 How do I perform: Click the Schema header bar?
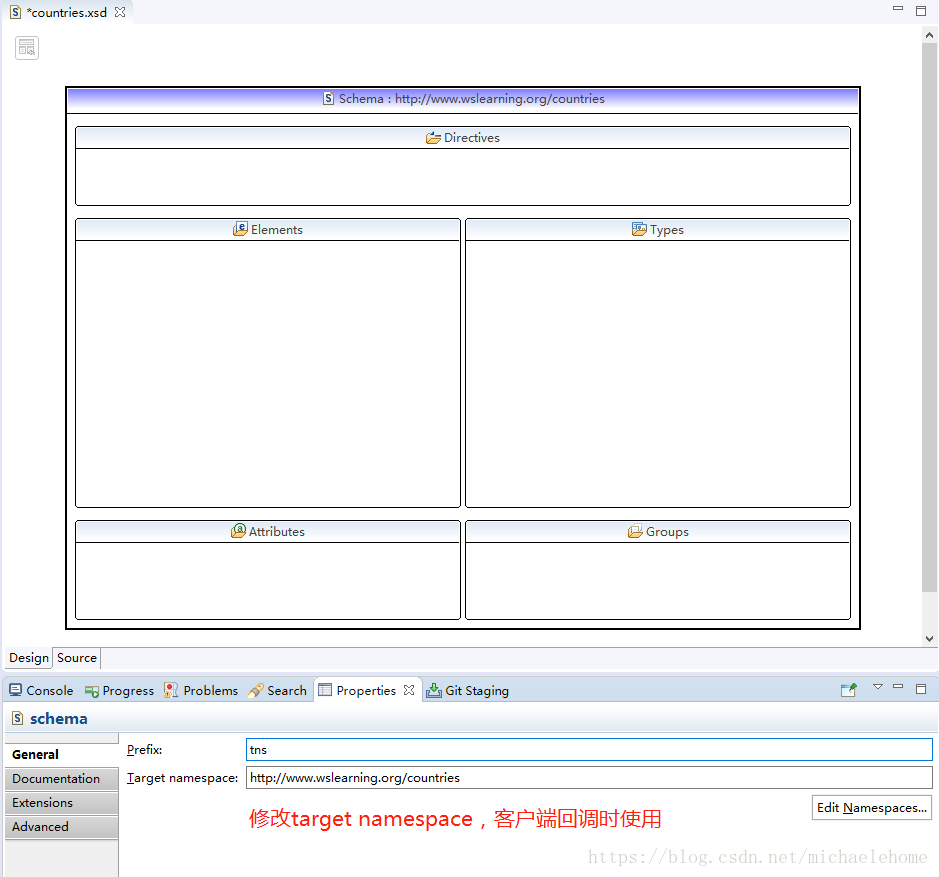point(463,99)
